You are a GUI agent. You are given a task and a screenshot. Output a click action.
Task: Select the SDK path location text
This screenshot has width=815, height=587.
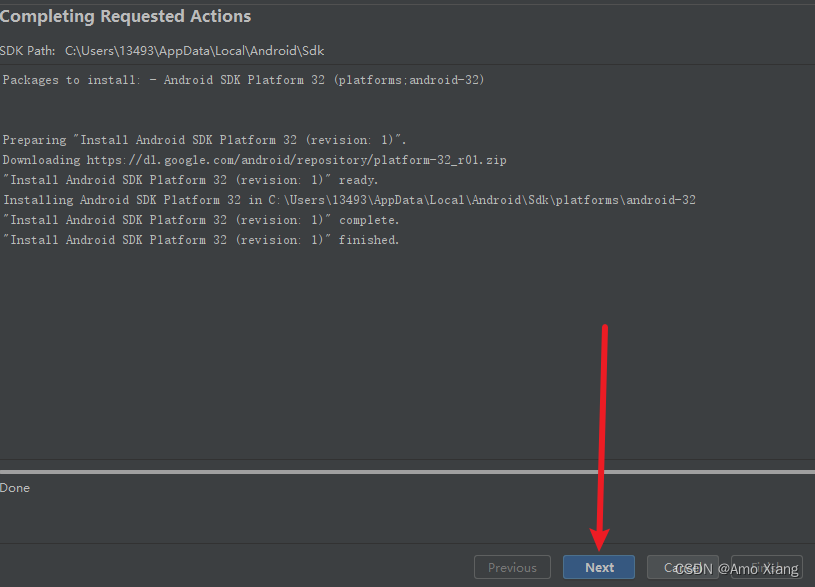[194, 50]
